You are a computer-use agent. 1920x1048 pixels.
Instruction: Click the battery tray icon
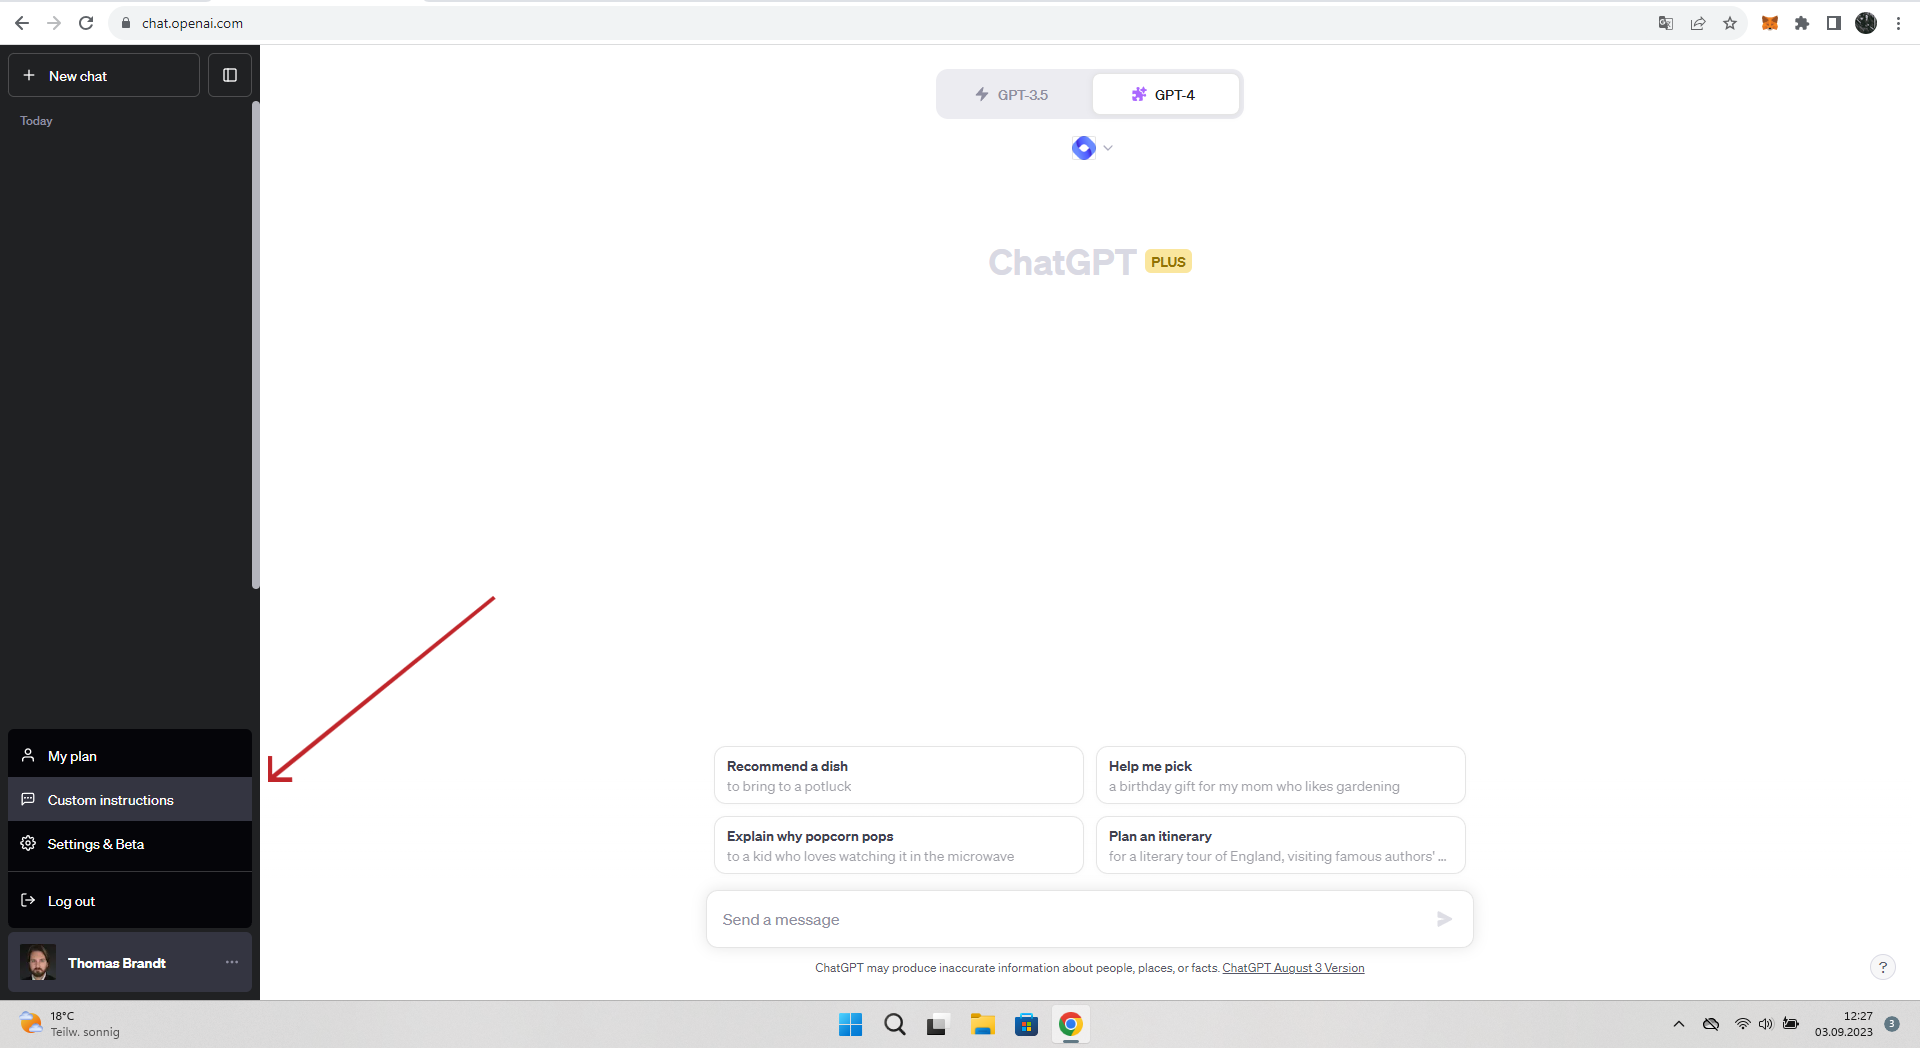[x=1791, y=1024]
